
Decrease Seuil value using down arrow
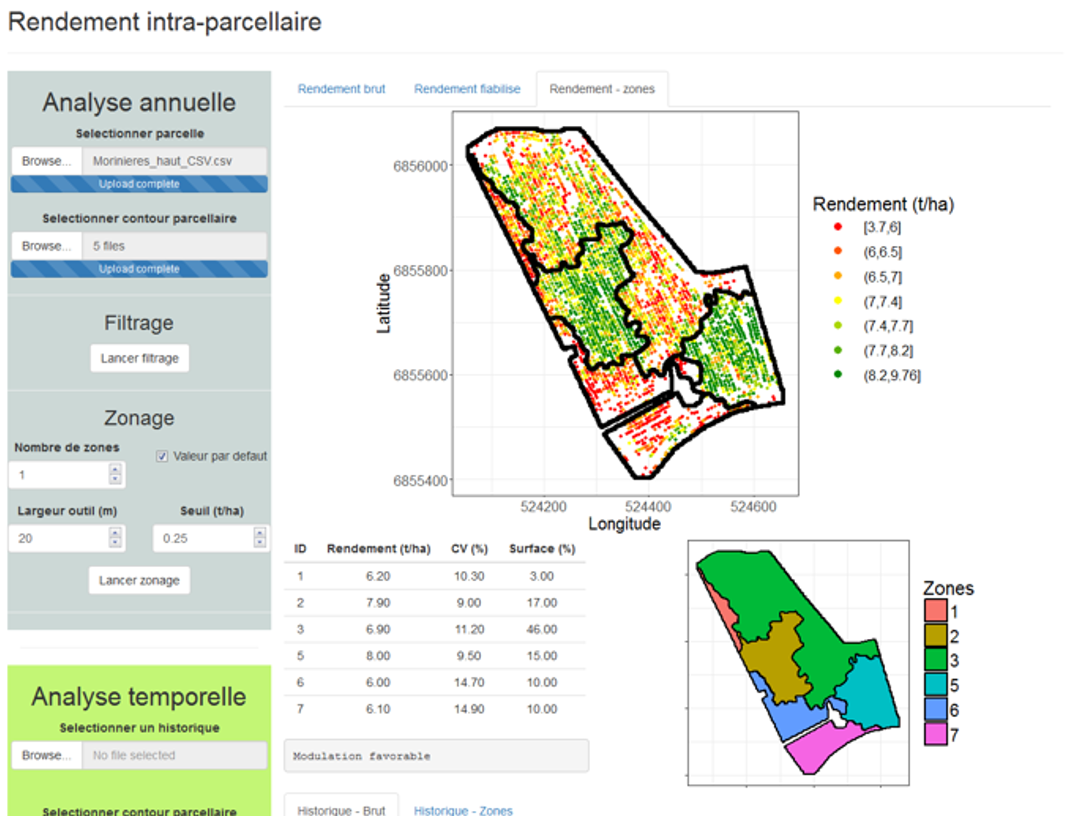pyautogui.click(x=260, y=544)
